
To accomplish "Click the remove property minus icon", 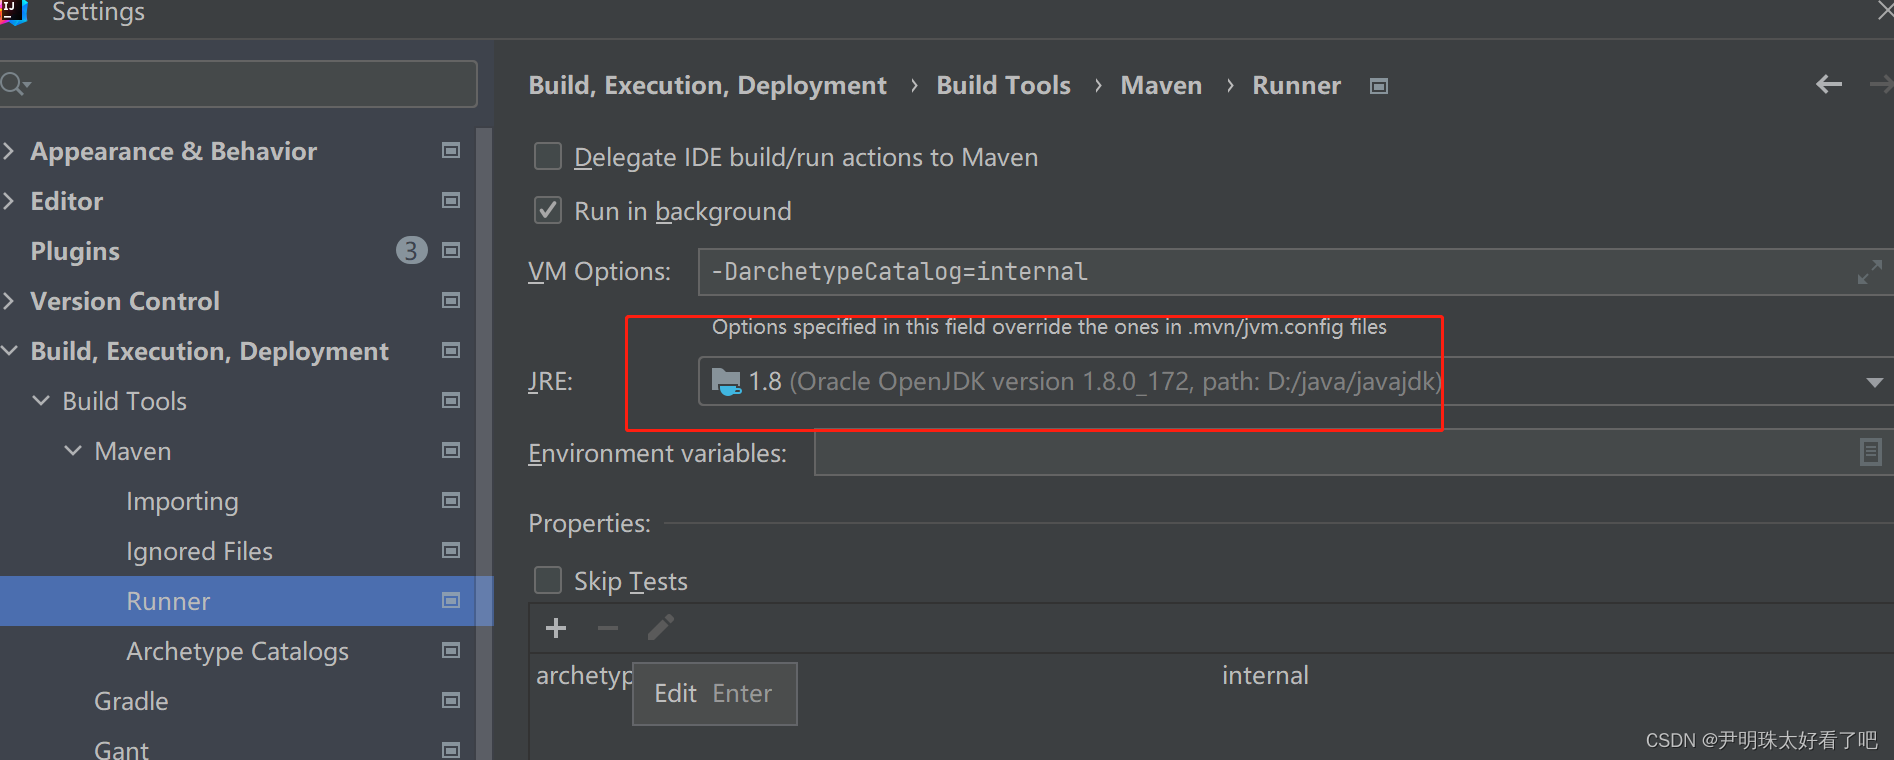I will [x=607, y=628].
